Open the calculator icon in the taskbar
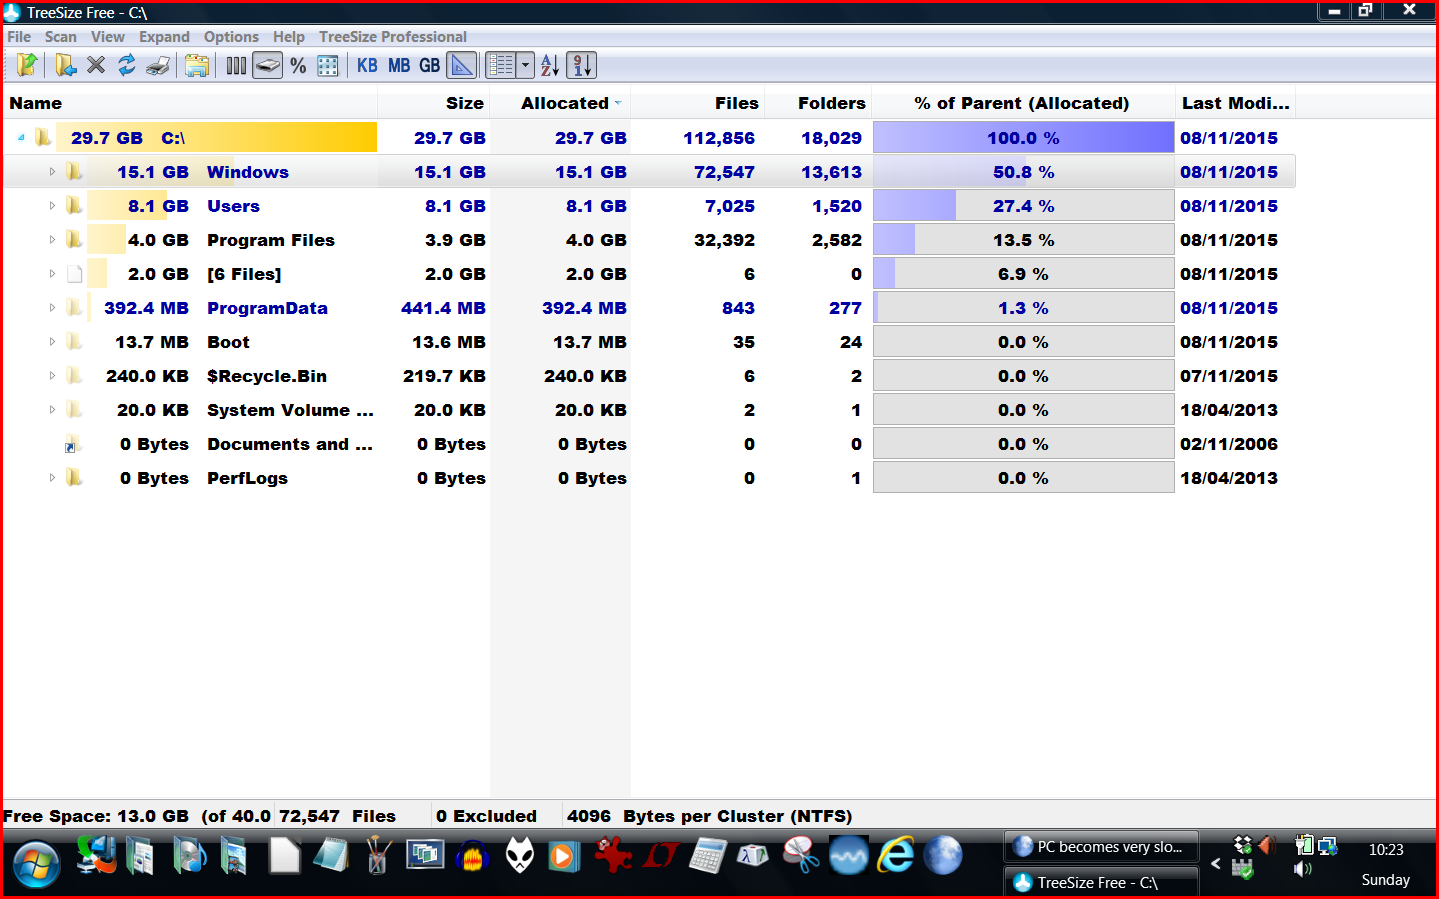The image size is (1439, 899). (x=707, y=857)
